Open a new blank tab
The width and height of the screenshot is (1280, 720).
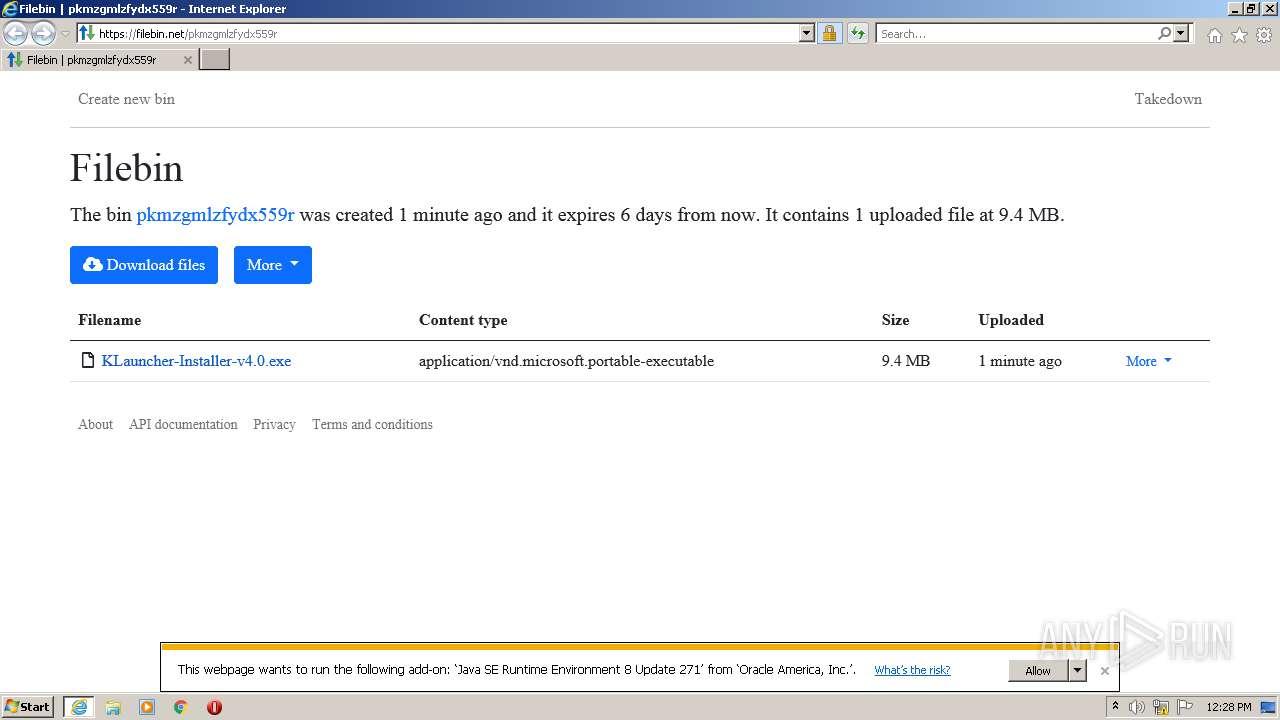point(215,60)
